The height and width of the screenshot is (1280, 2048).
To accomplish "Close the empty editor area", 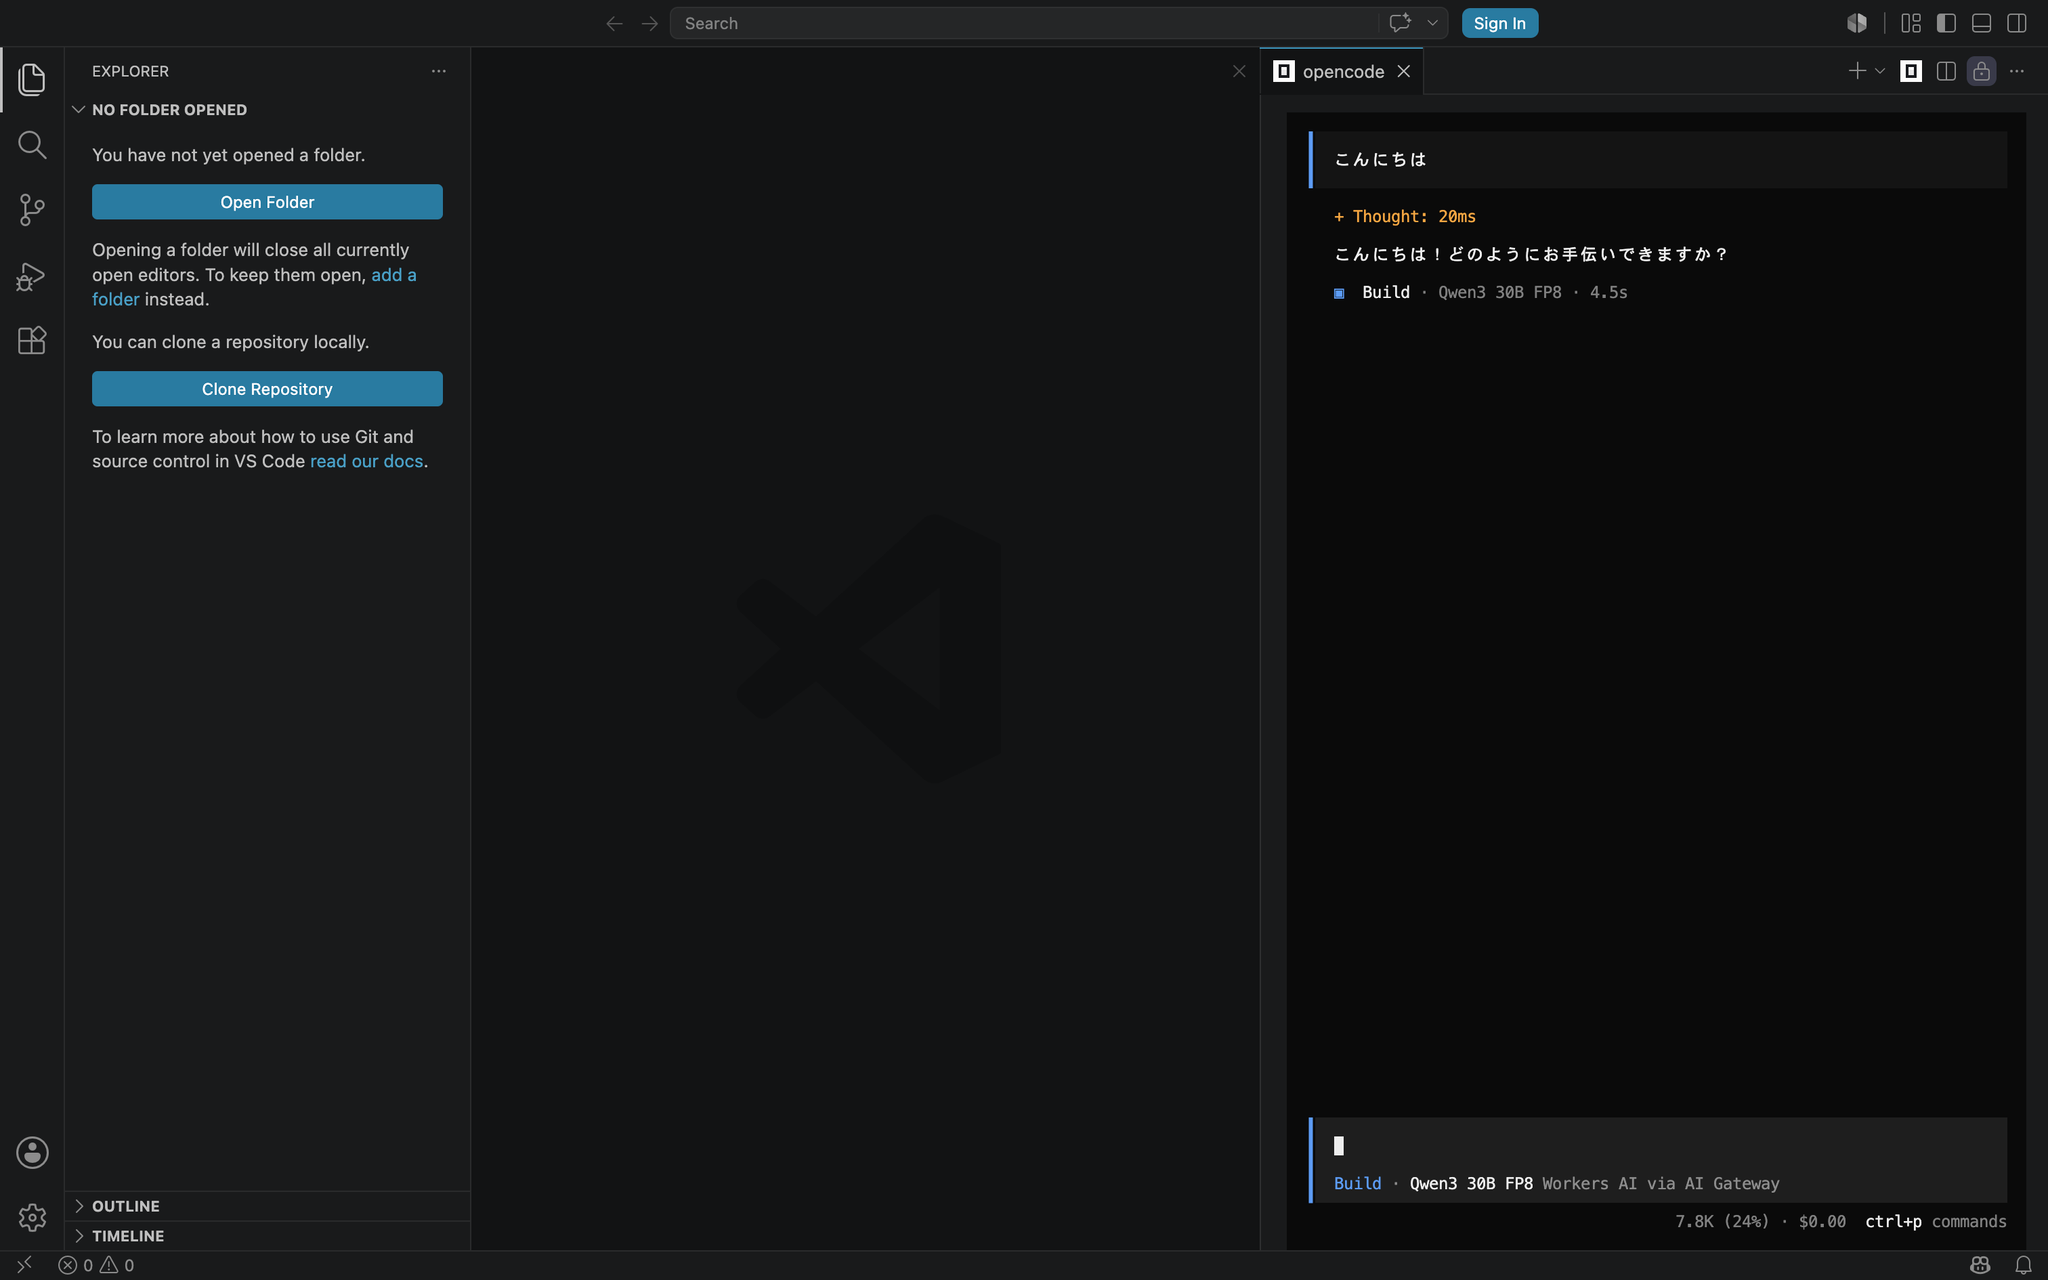I will (x=1239, y=71).
